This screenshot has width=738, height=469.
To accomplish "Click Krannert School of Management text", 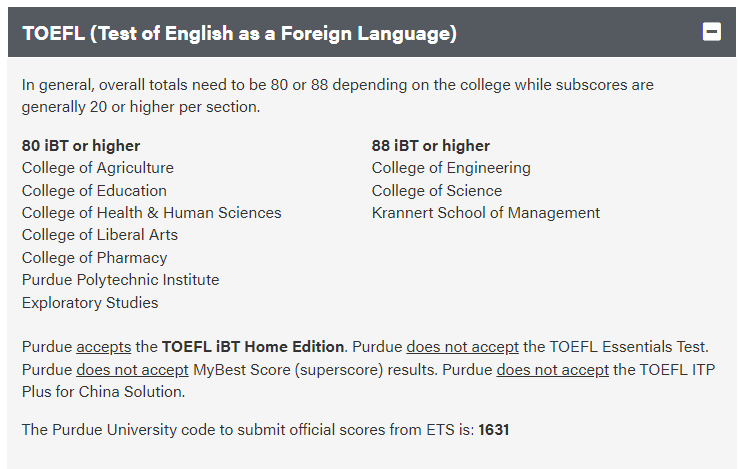I will click(486, 212).
